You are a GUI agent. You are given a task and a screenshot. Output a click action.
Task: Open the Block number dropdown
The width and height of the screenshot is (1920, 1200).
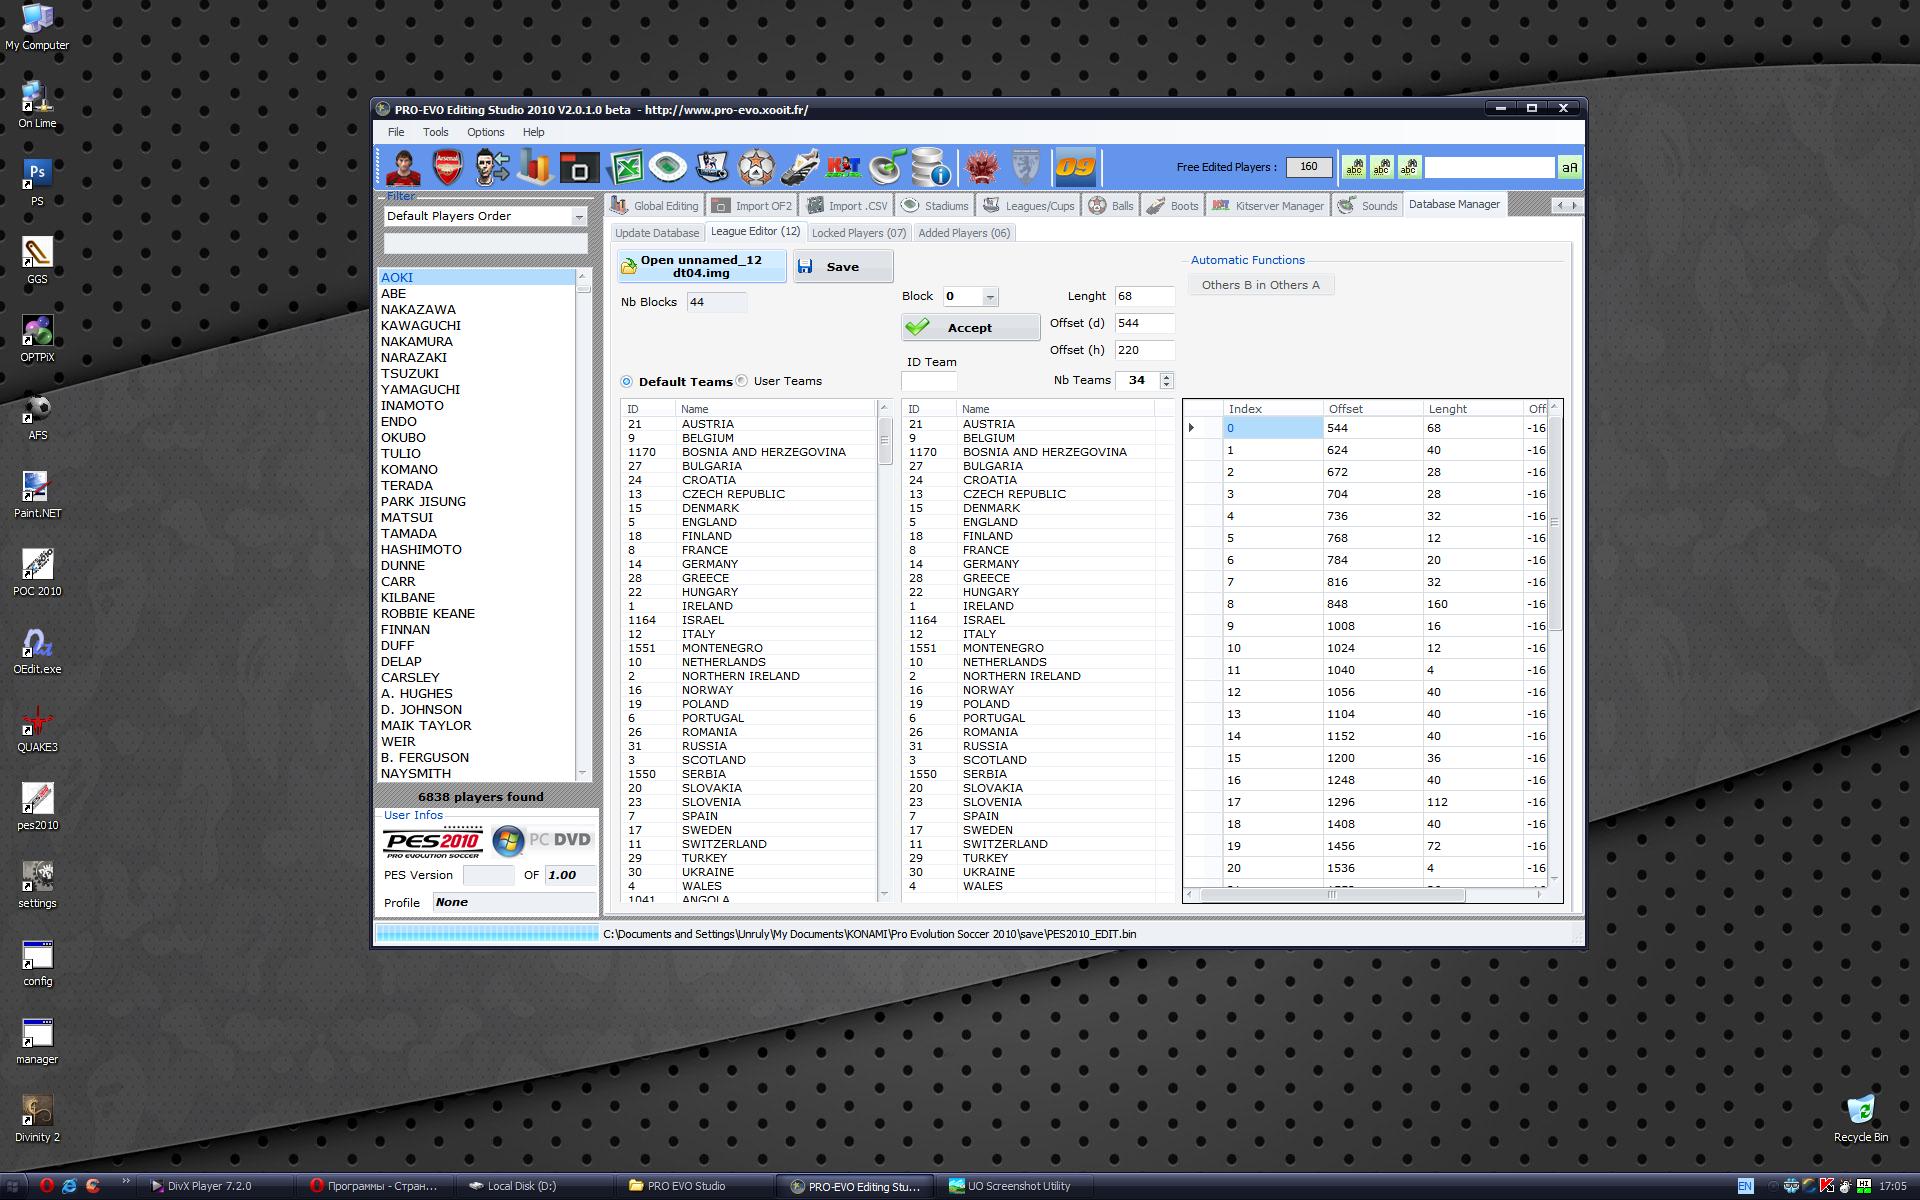click(990, 297)
